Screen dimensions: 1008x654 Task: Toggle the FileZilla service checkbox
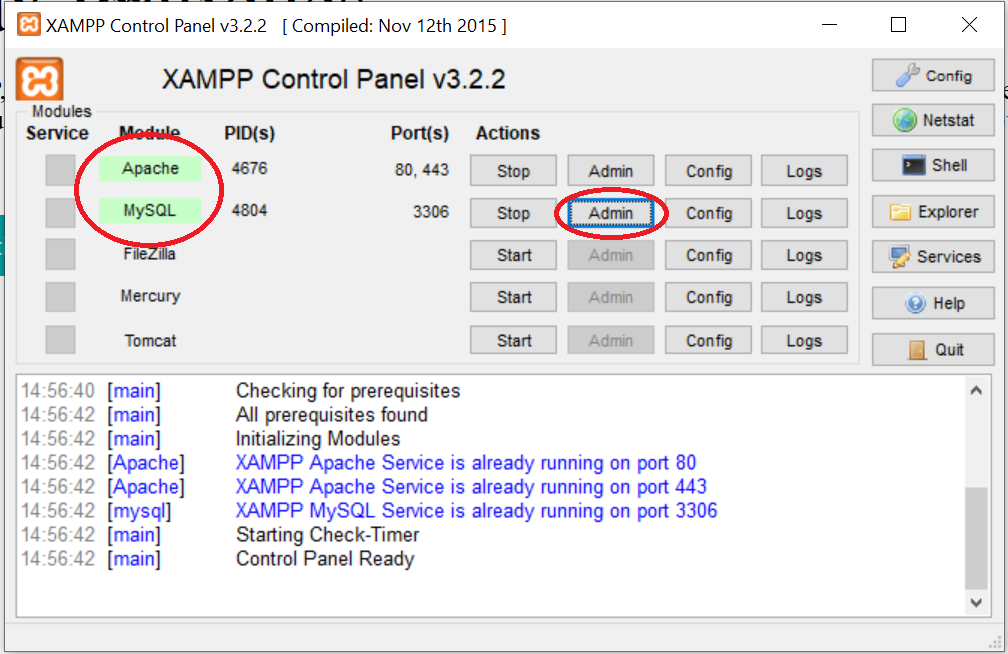(x=60, y=255)
